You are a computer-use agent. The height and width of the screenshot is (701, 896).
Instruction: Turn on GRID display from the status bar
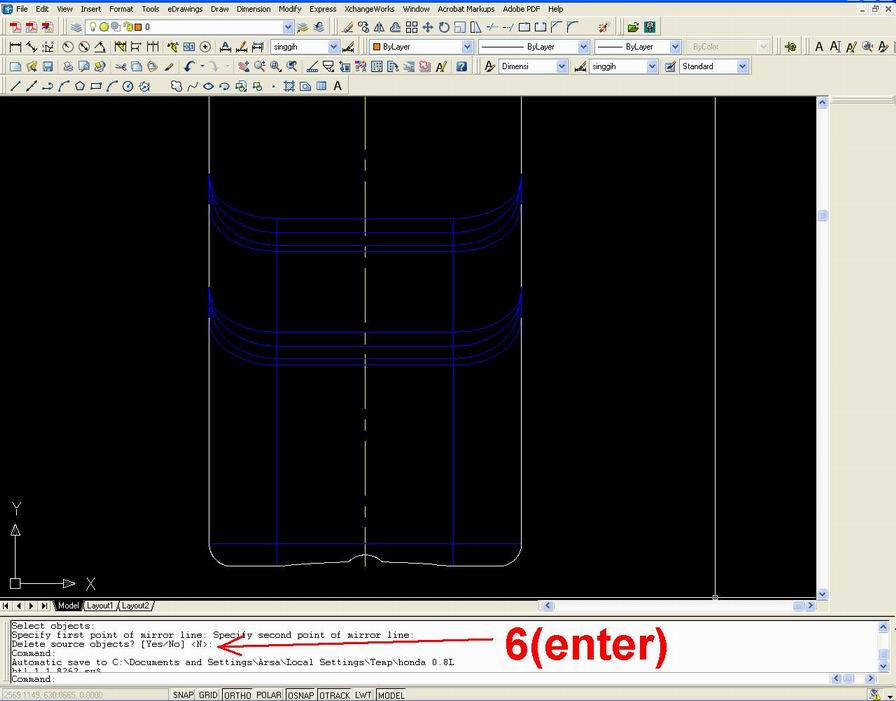207,695
